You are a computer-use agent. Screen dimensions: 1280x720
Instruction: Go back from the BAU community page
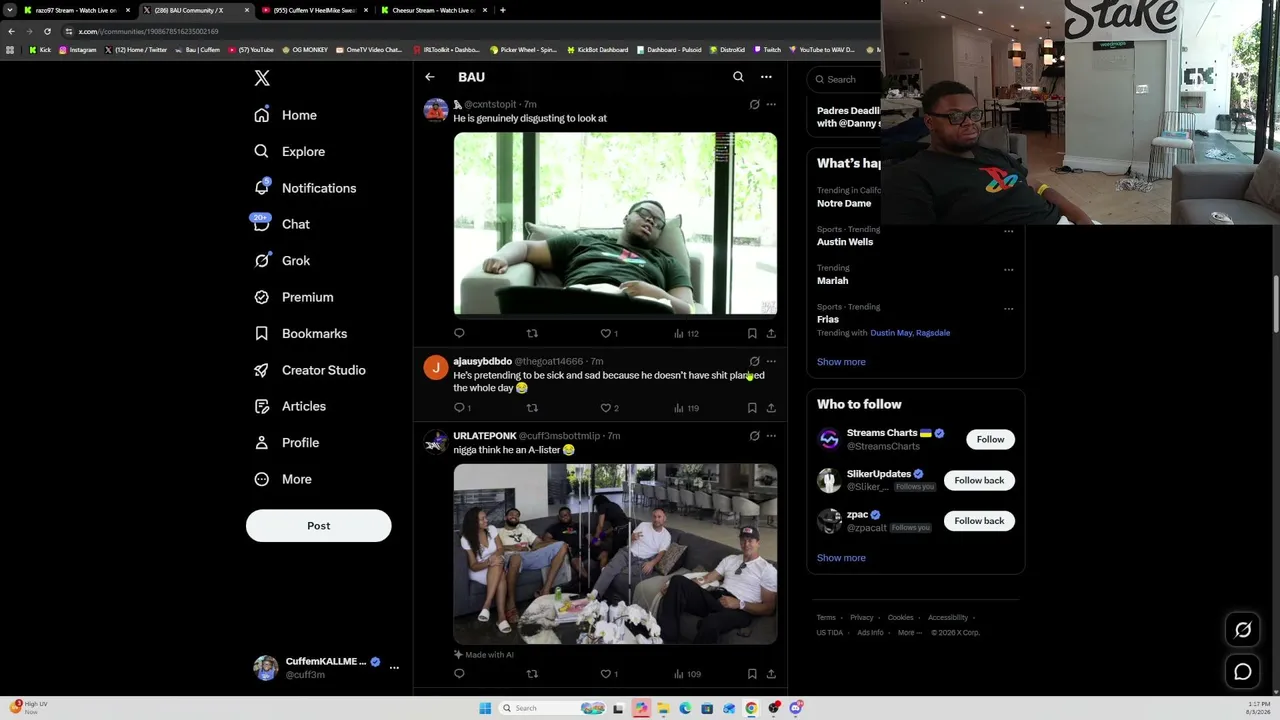pos(430,77)
